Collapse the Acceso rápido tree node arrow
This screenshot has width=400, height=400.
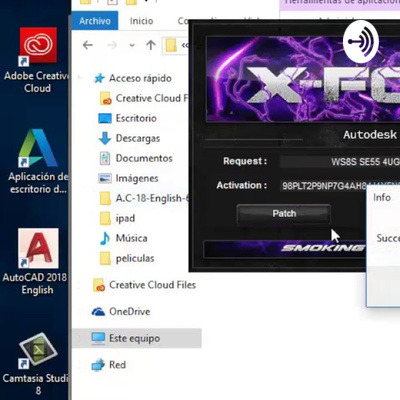click(x=80, y=78)
